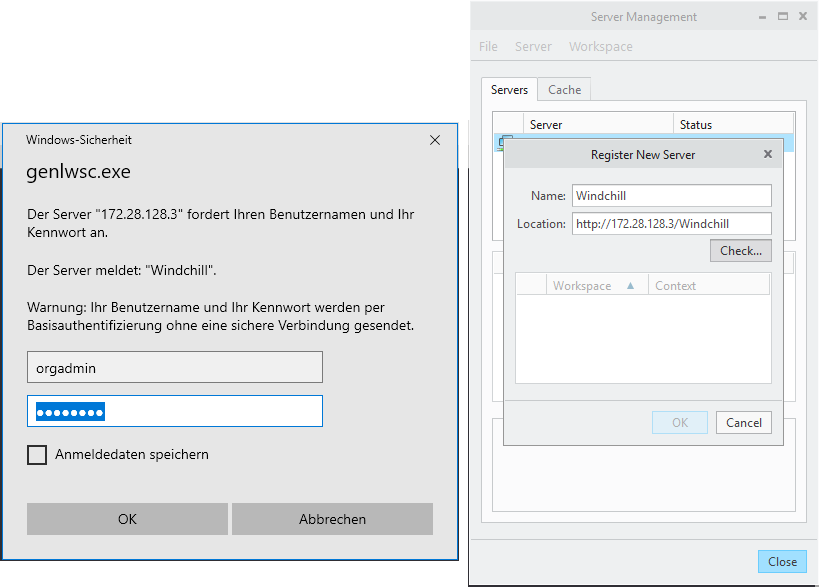
Task: Open the Workspace menu
Action: pyautogui.click(x=601, y=46)
